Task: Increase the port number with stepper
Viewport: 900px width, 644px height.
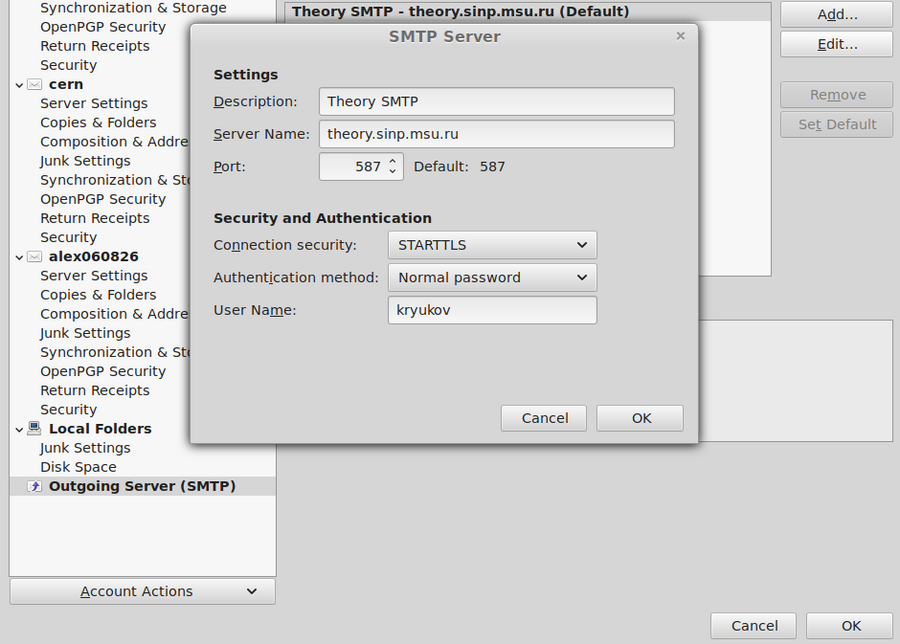Action: tap(393, 161)
